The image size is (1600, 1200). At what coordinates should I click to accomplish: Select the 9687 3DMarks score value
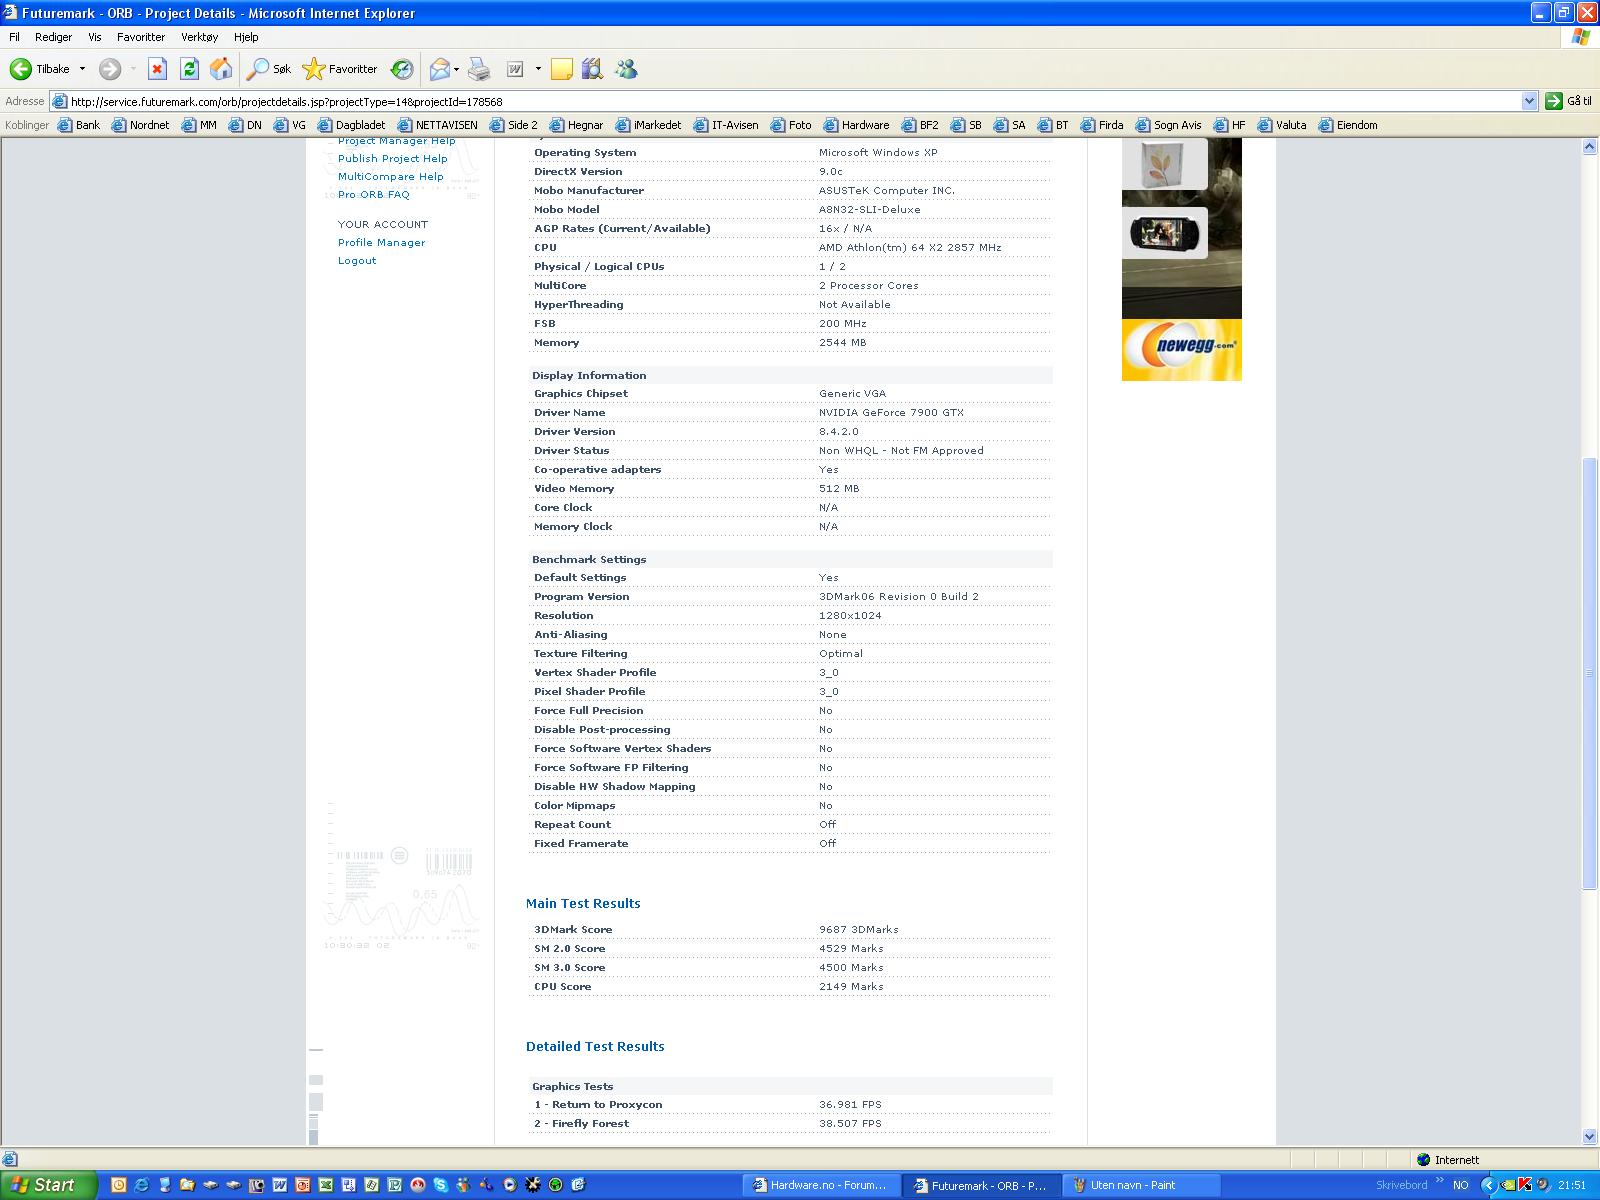point(859,929)
